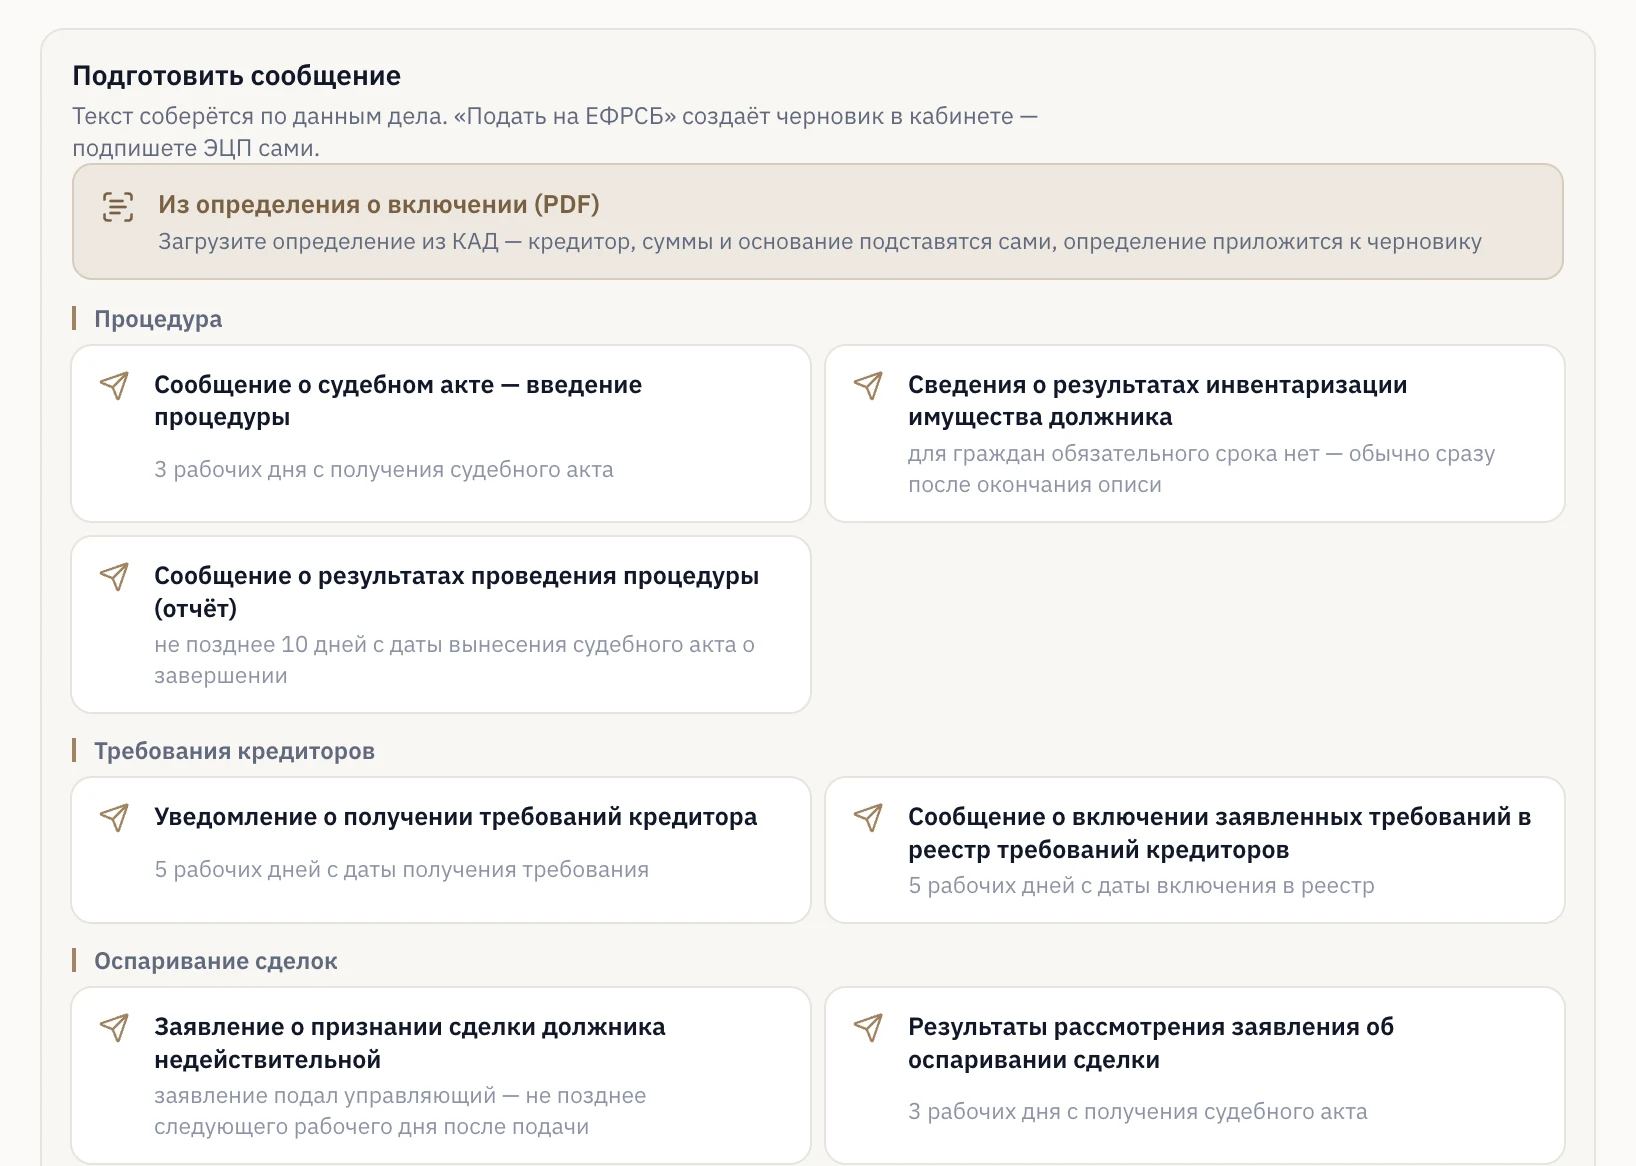Click text «заявление подал управляющий — не позднее»
Viewport: 1636px width, 1166px height.
pyautogui.click(x=400, y=1095)
